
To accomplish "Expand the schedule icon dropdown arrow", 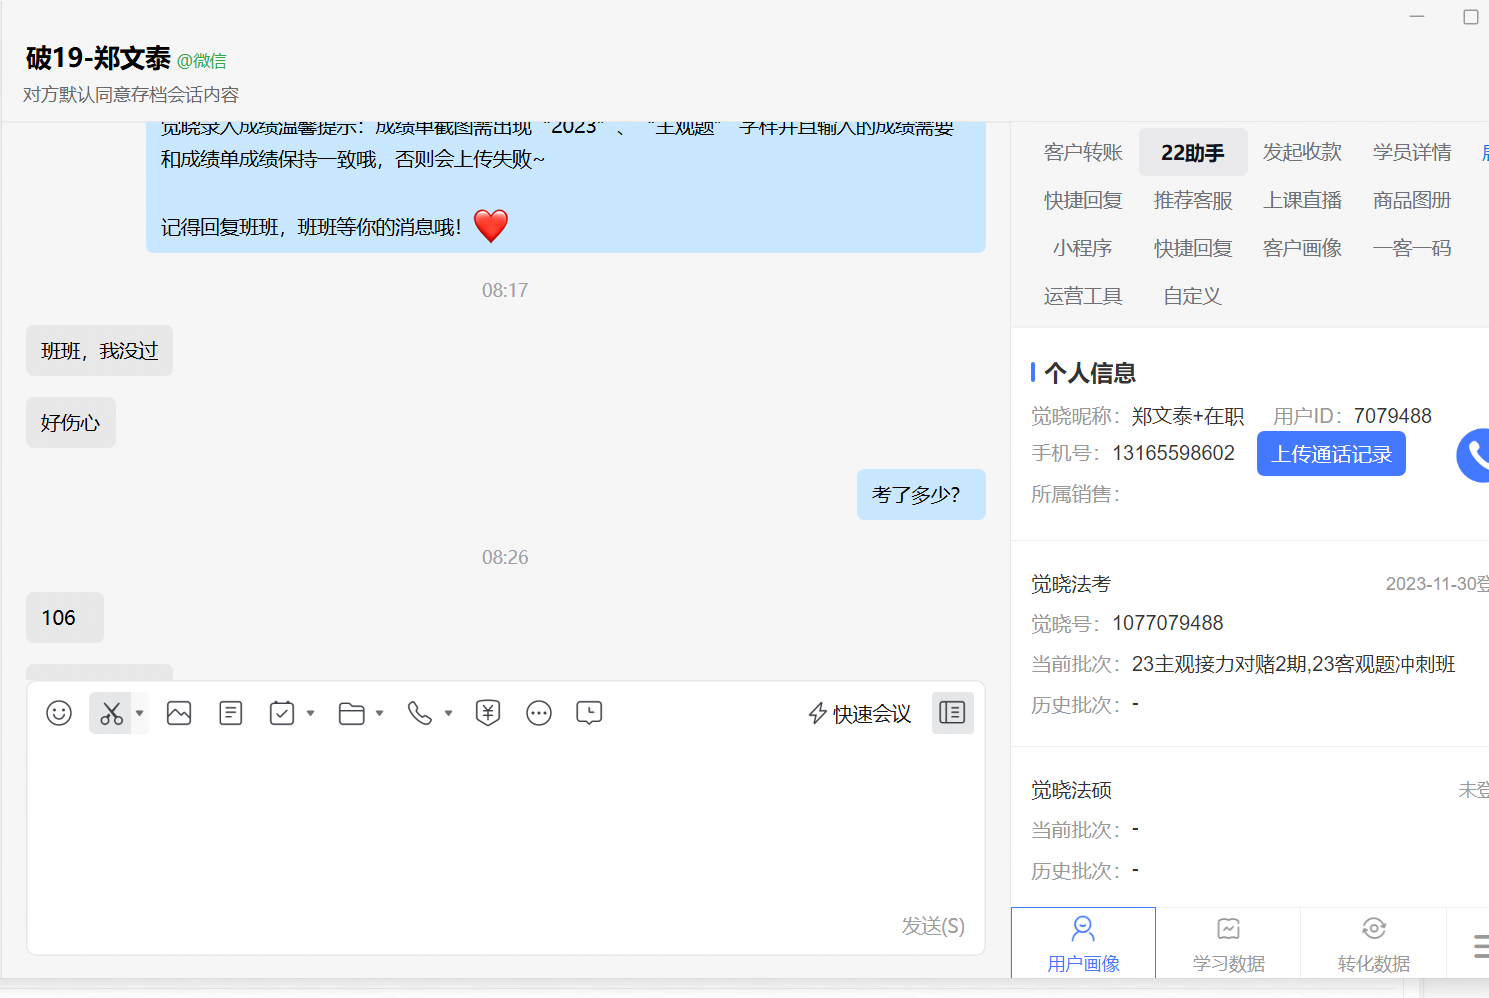I will 311,713.
